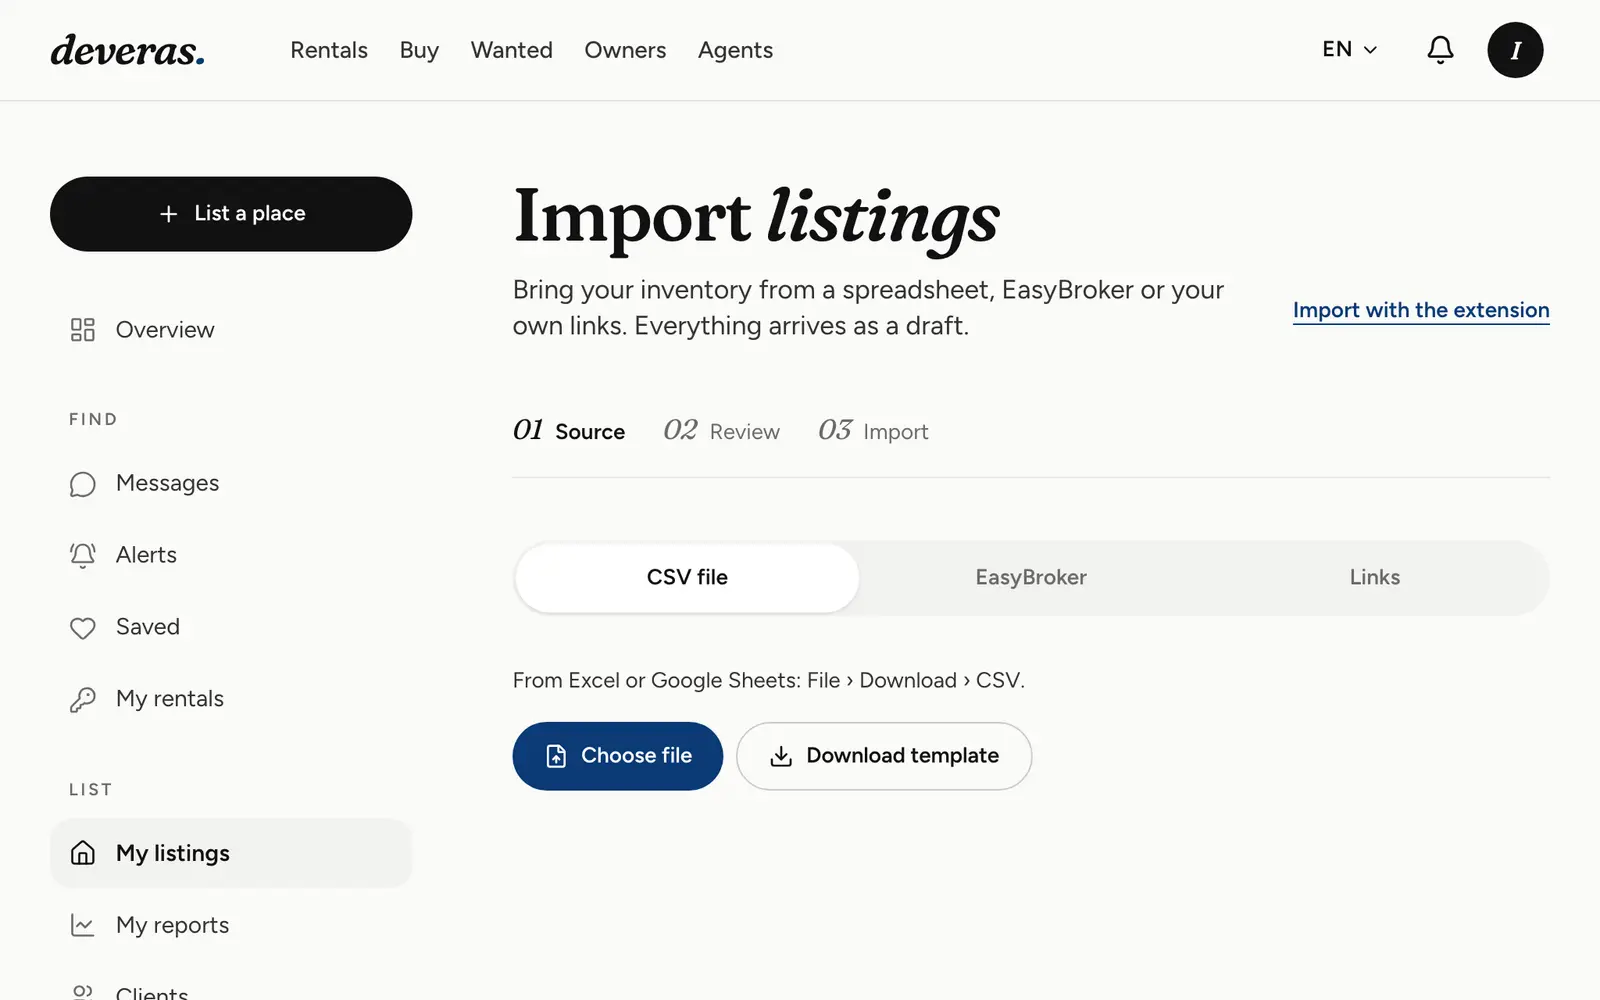Open Import with the extension link
Image resolution: width=1600 pixels, height=1000 pixels.
point(1421,310)
